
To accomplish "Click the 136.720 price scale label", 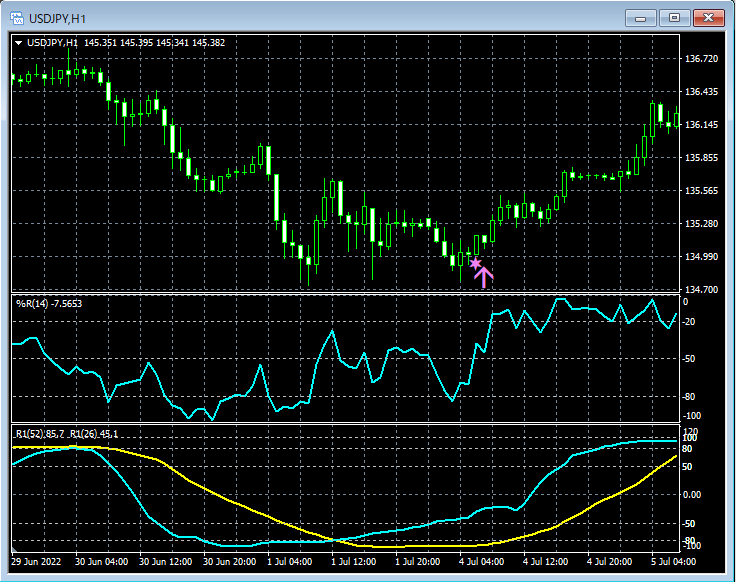I will (701, 59).
